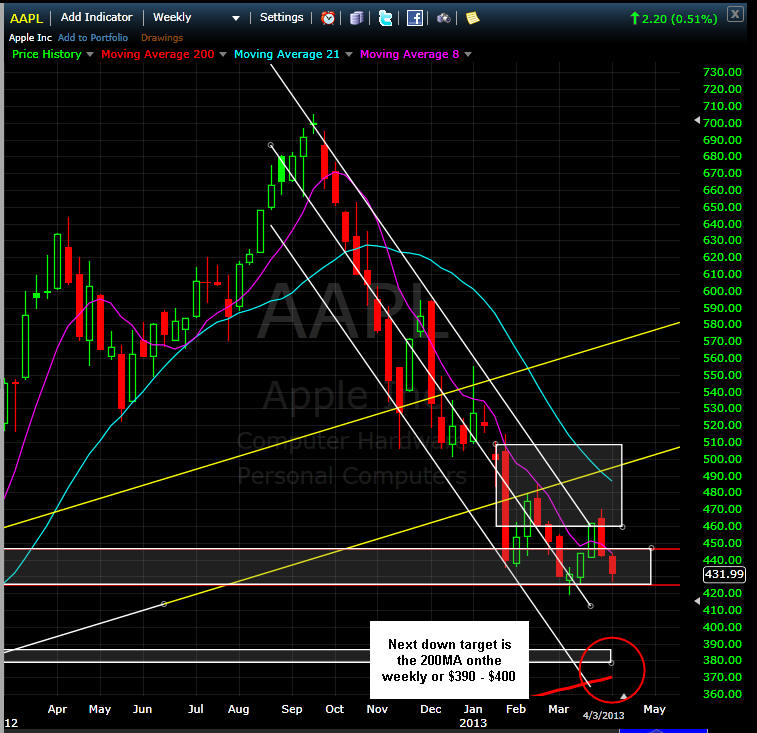Expand Moving Average 21 dropdown arrow
757x733 pixels.
[349, 55]
